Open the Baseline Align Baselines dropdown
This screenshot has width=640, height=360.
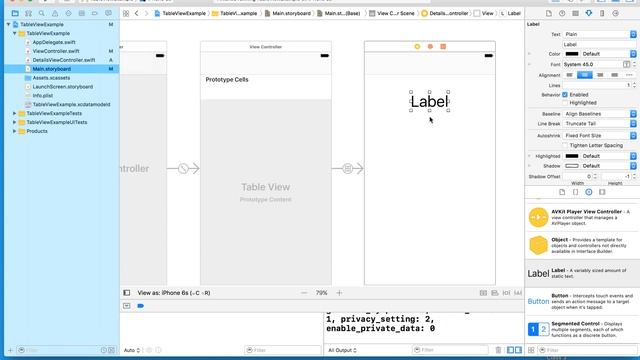(600, 114)
